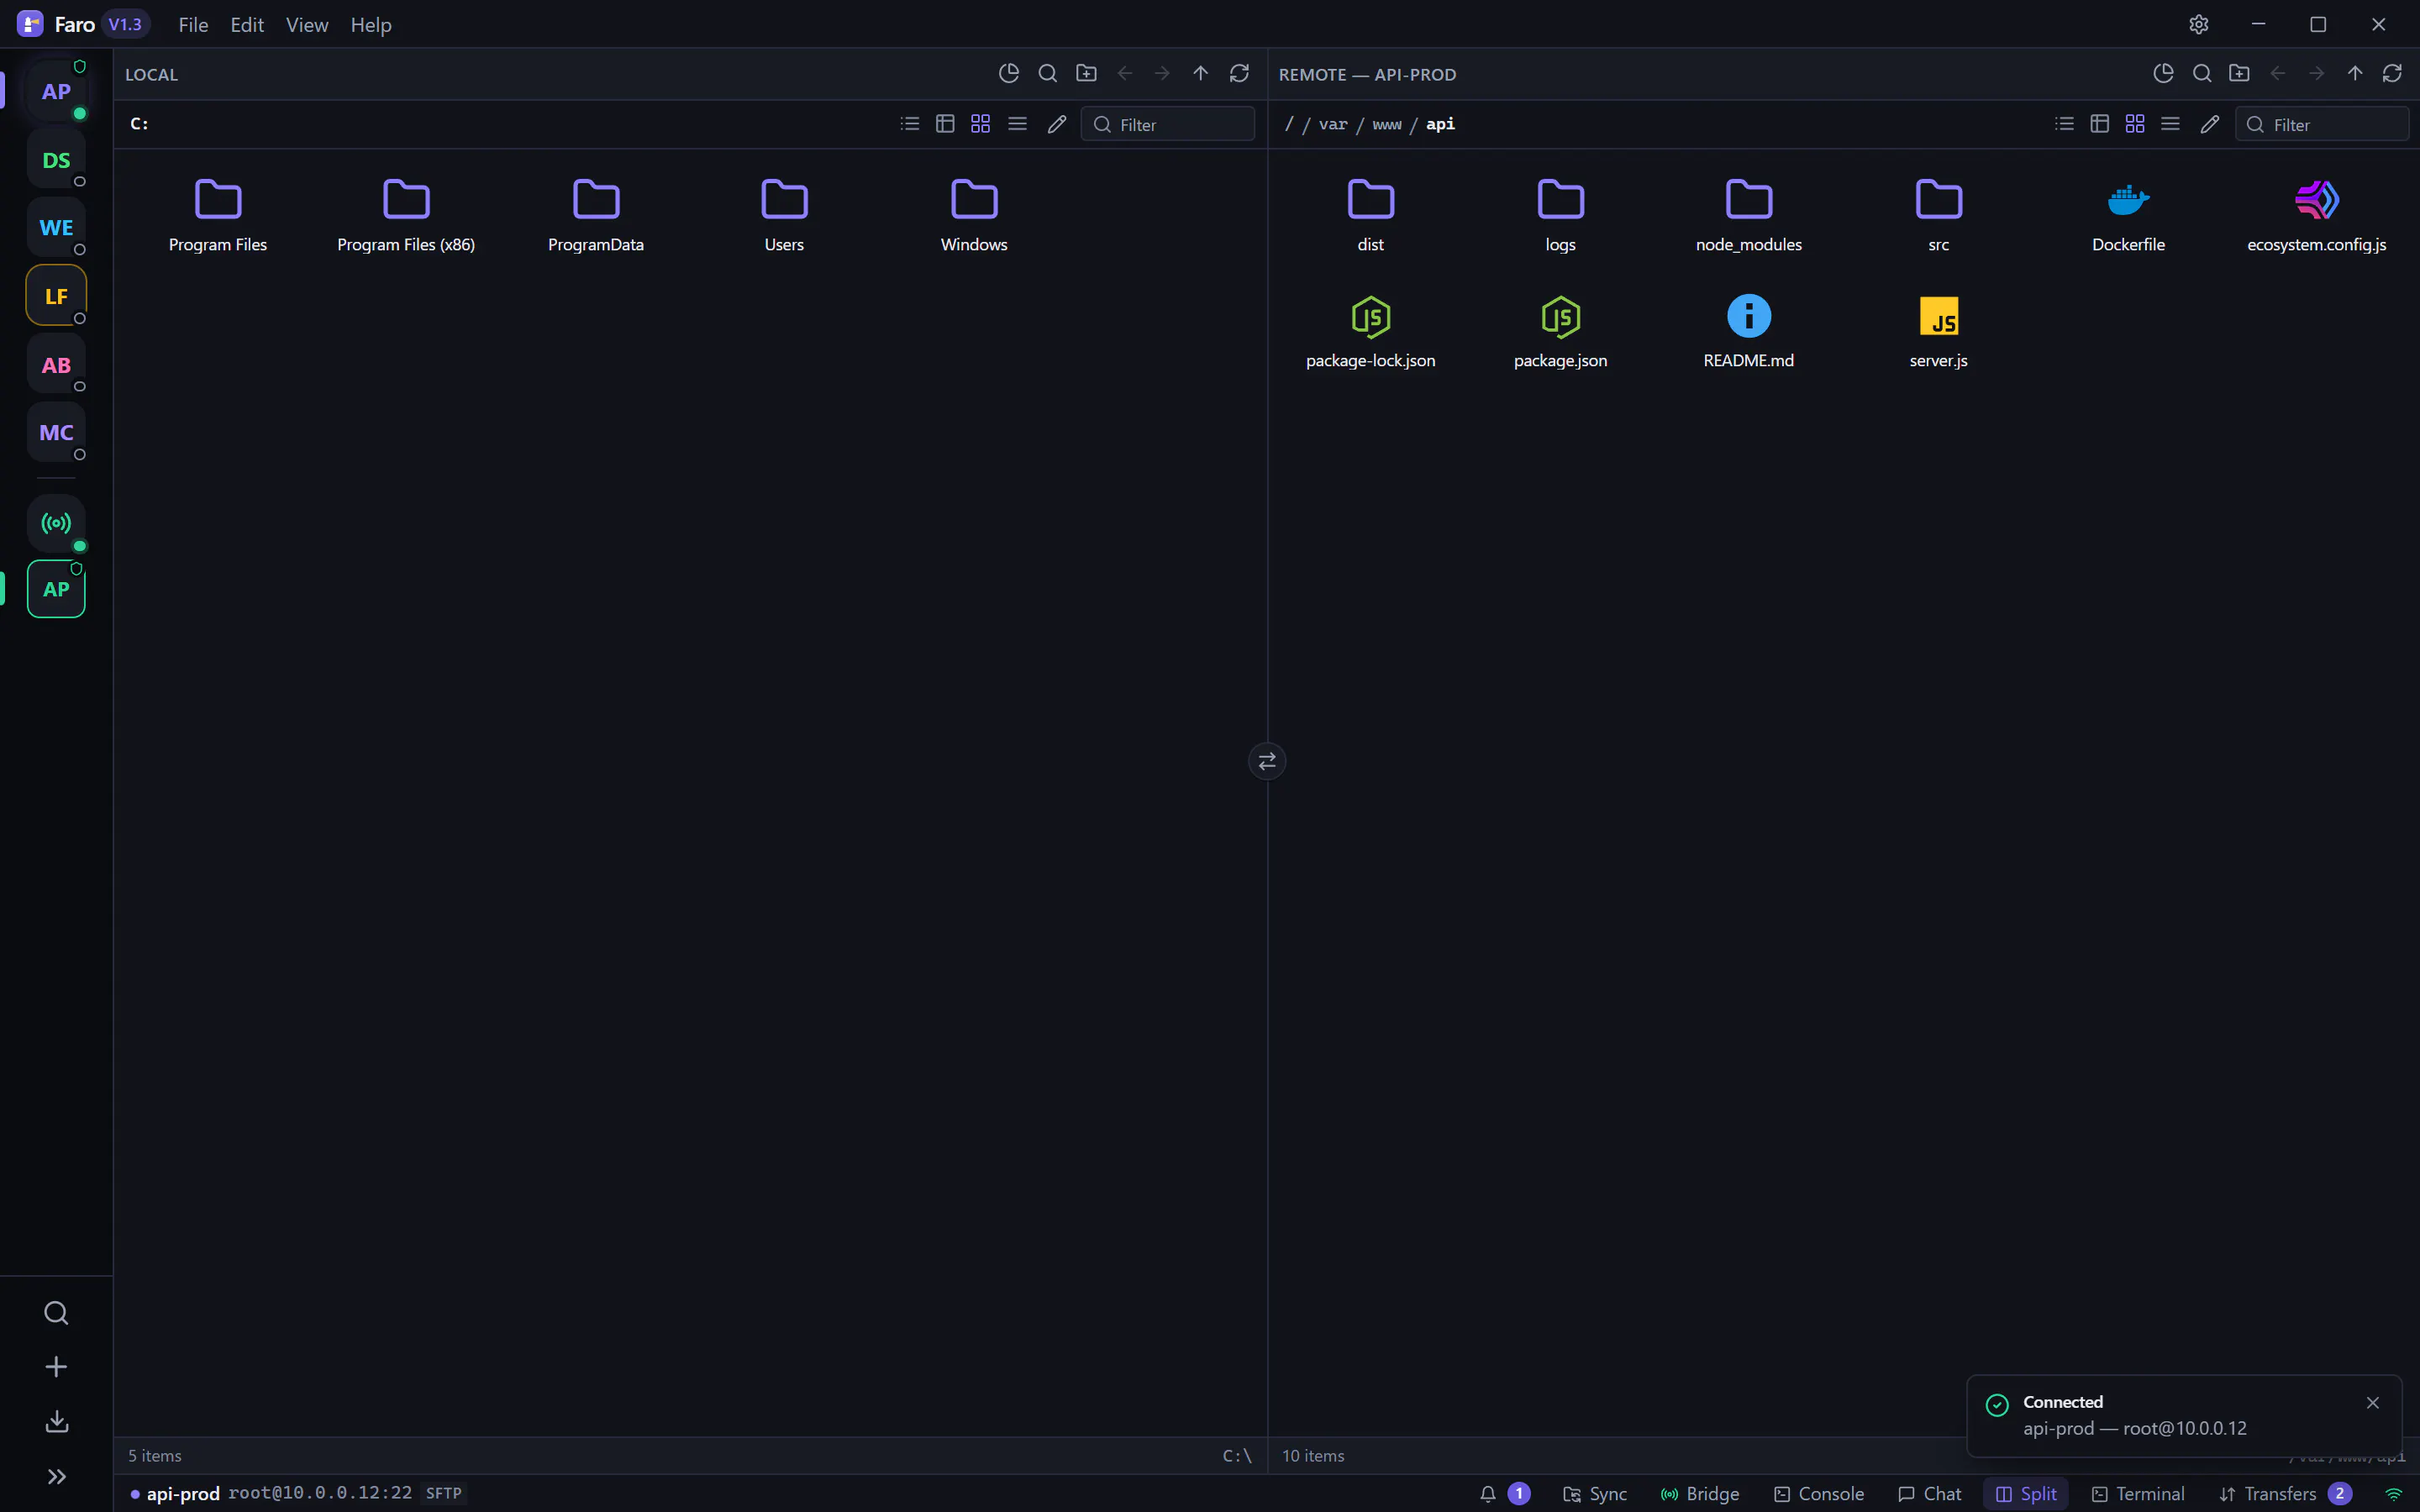Open the File menu
Image resolution: width=2420 pixels, height=1512 pixels.
point(193,24)
